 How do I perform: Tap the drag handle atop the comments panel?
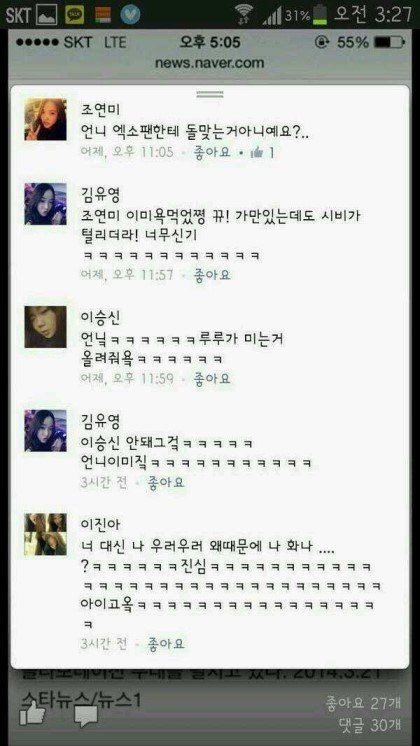(x=210, y=94)
